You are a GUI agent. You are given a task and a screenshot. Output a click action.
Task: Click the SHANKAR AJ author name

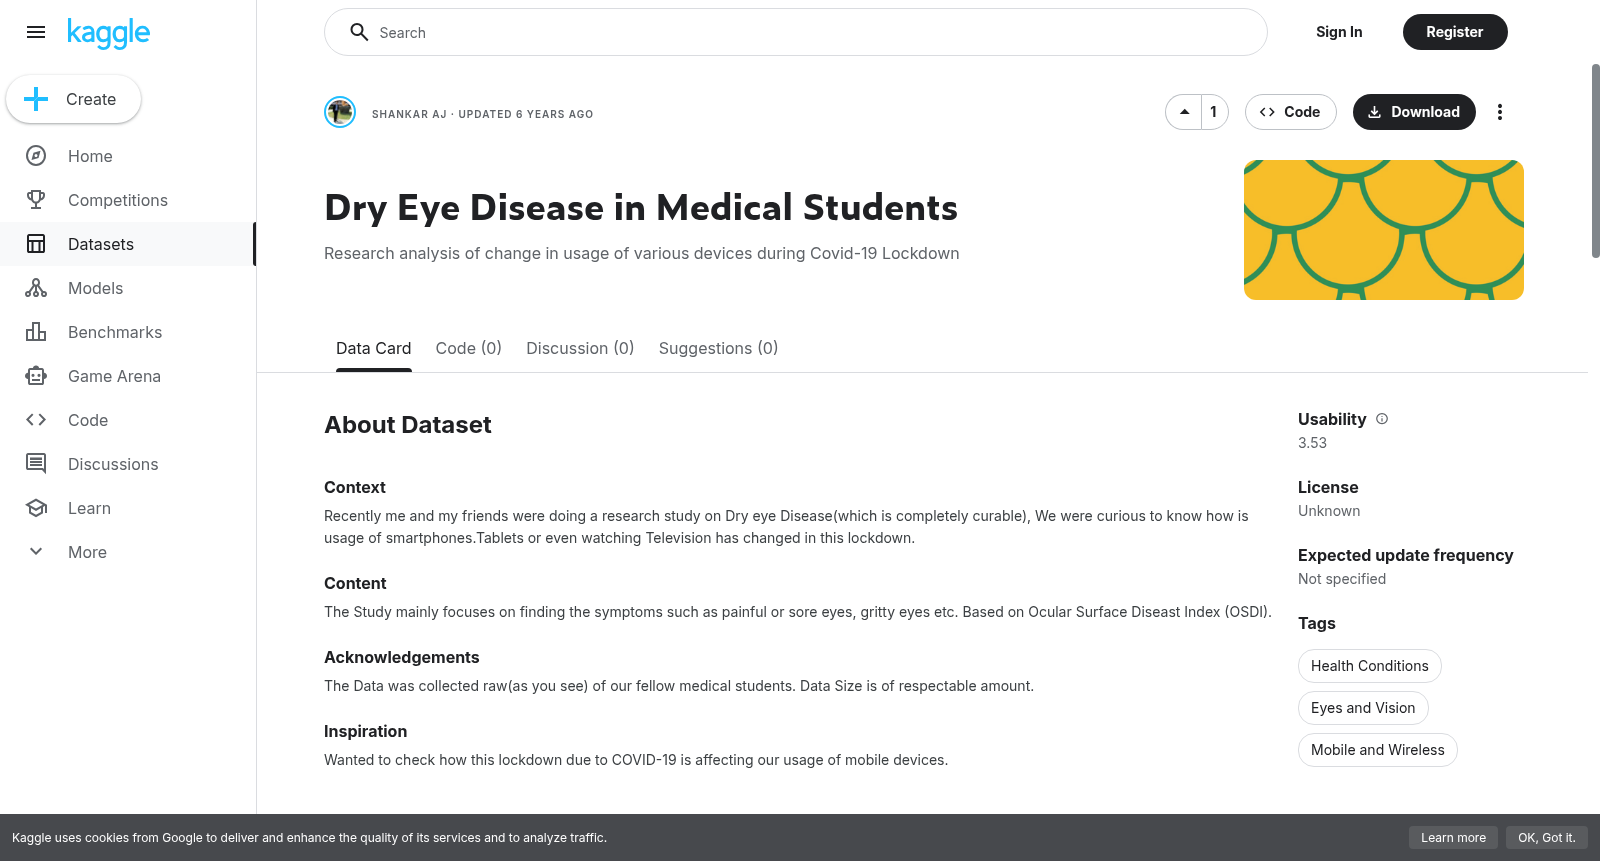[409, 114]
